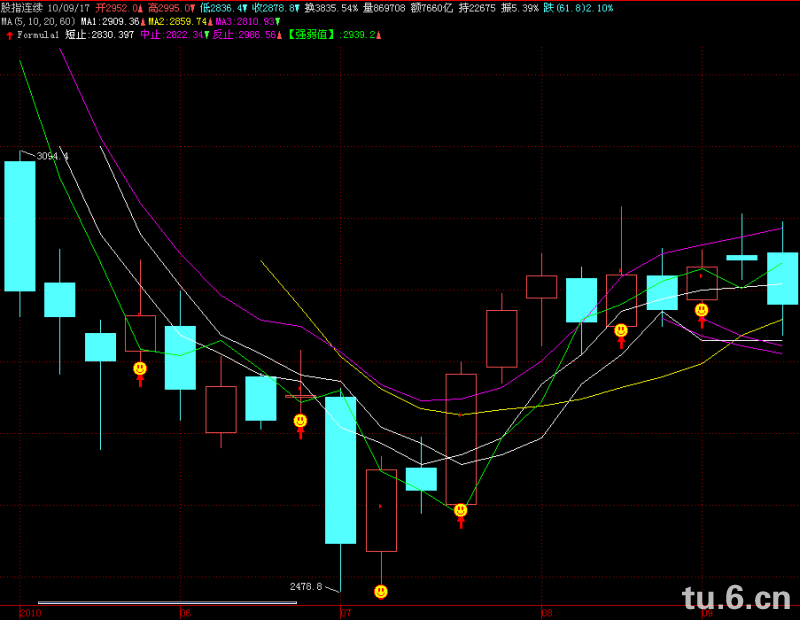This screenshot has height=620, width=800.
Task: Click the first large cyan candle at 3094.4 high
Action: 20,225
